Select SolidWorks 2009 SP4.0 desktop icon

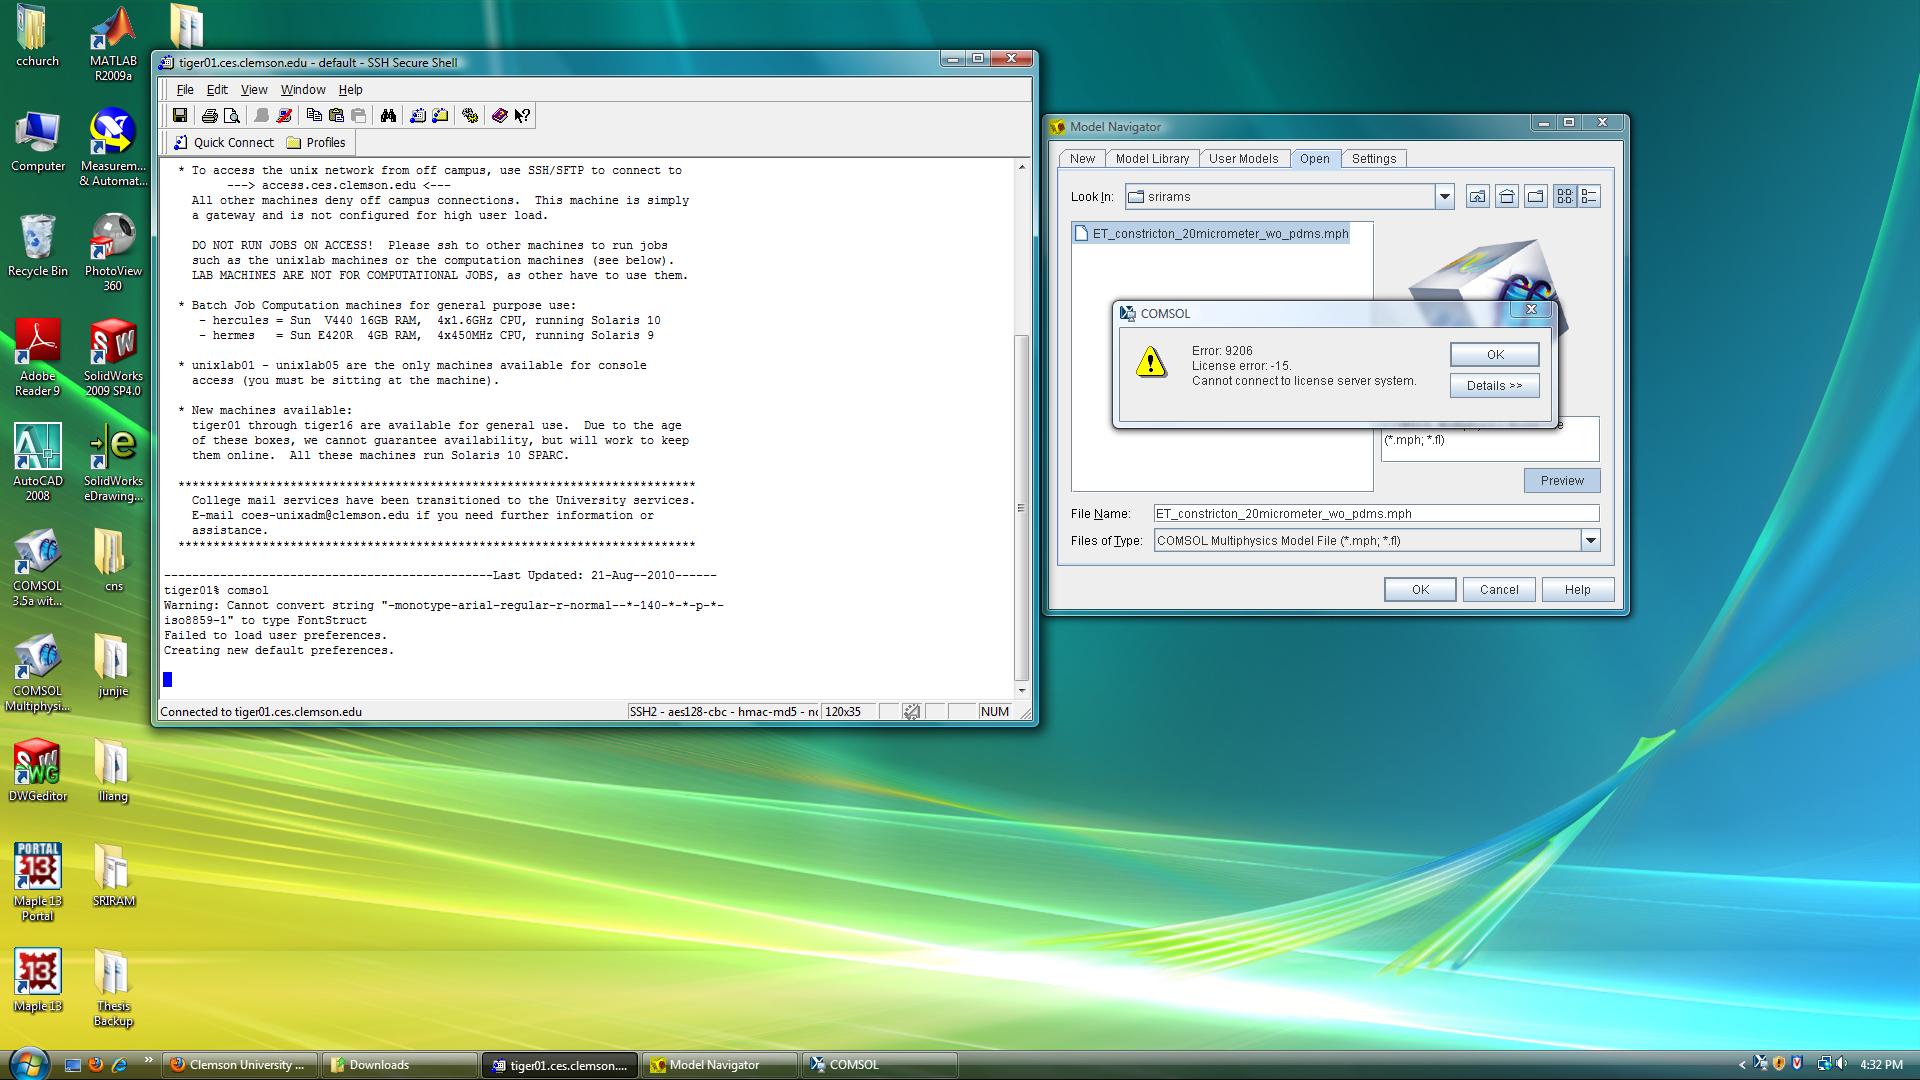tap(113, 358)
